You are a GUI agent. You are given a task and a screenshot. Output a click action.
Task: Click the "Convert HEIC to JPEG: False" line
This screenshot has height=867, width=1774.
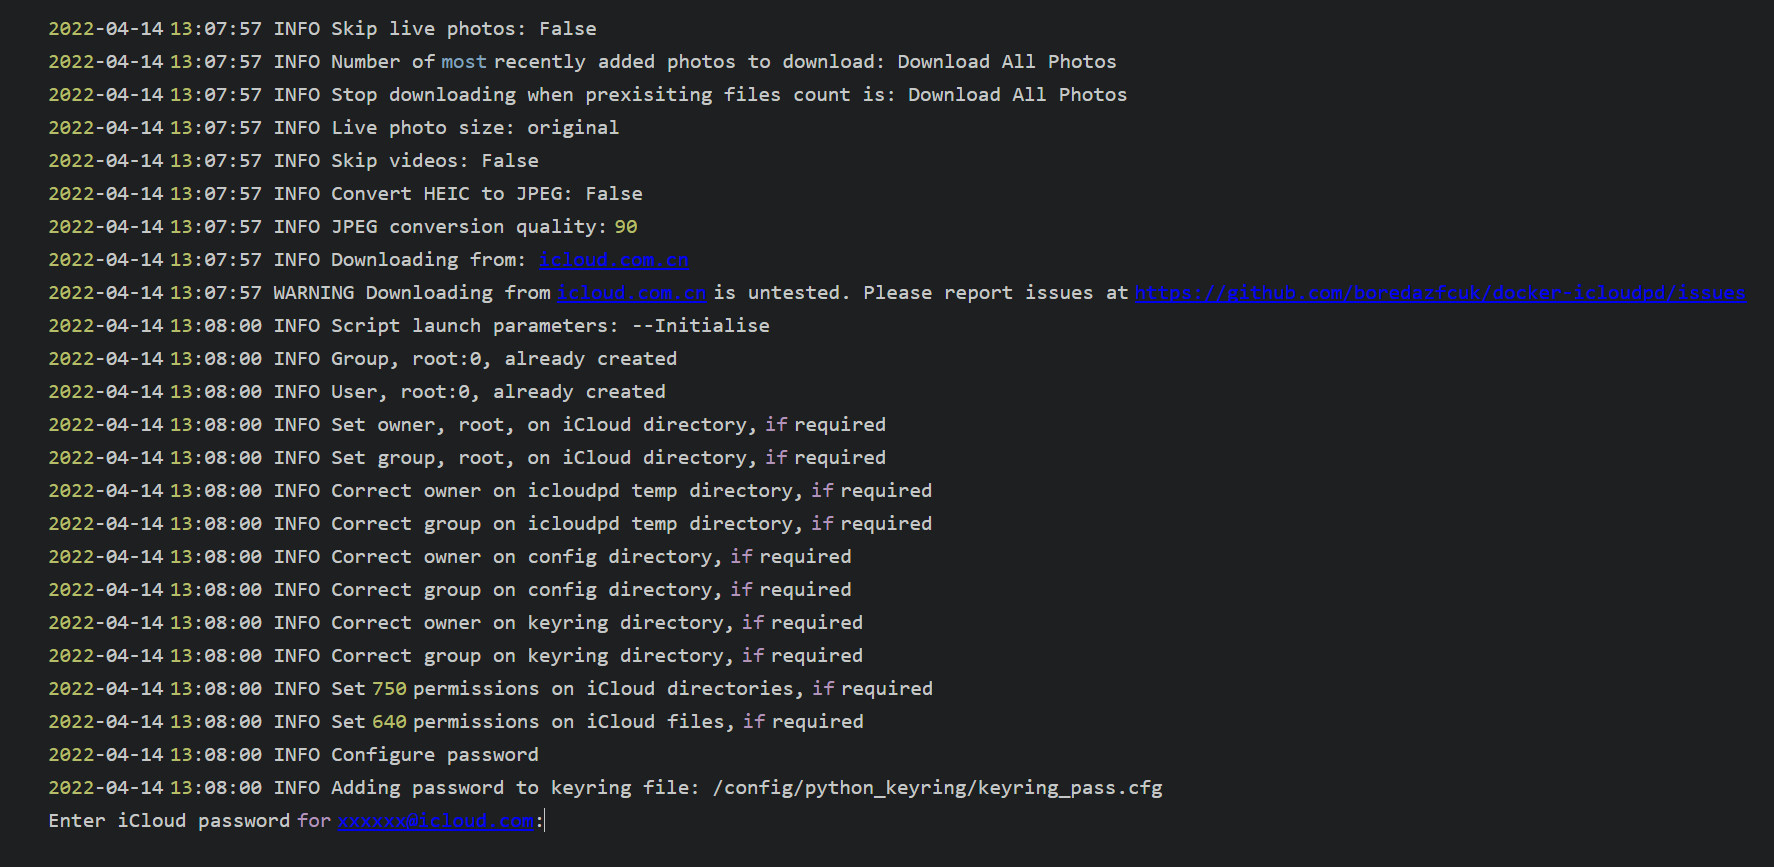[486, 194]
